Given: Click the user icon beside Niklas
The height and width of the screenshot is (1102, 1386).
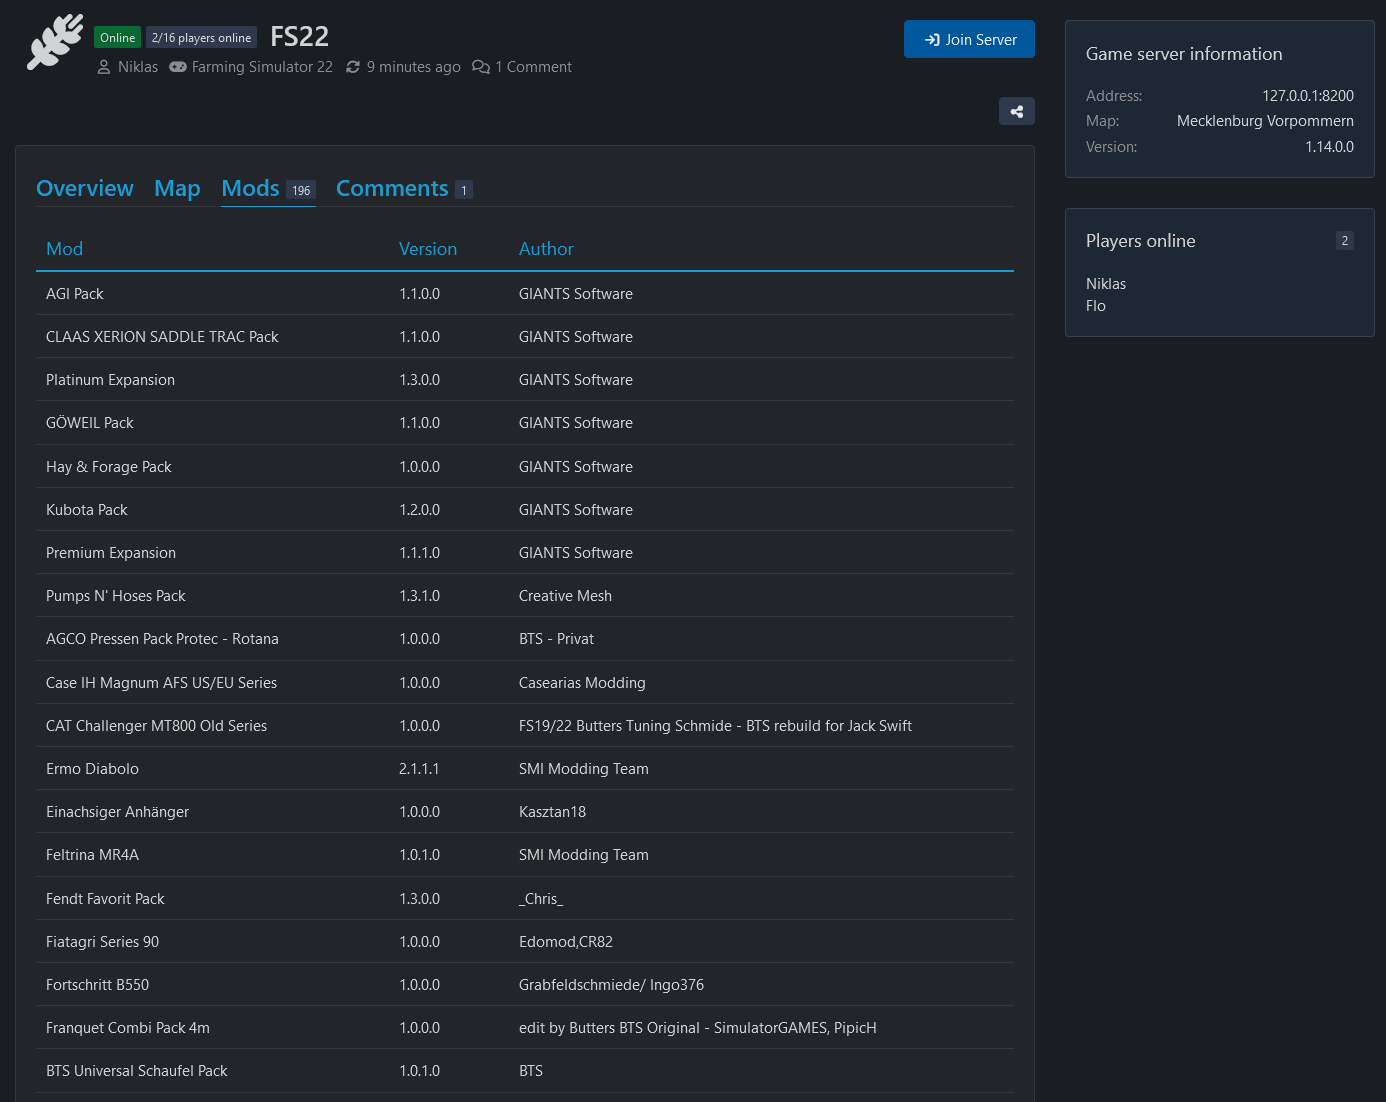Looking at the screenshot, I should coord(104,67).
